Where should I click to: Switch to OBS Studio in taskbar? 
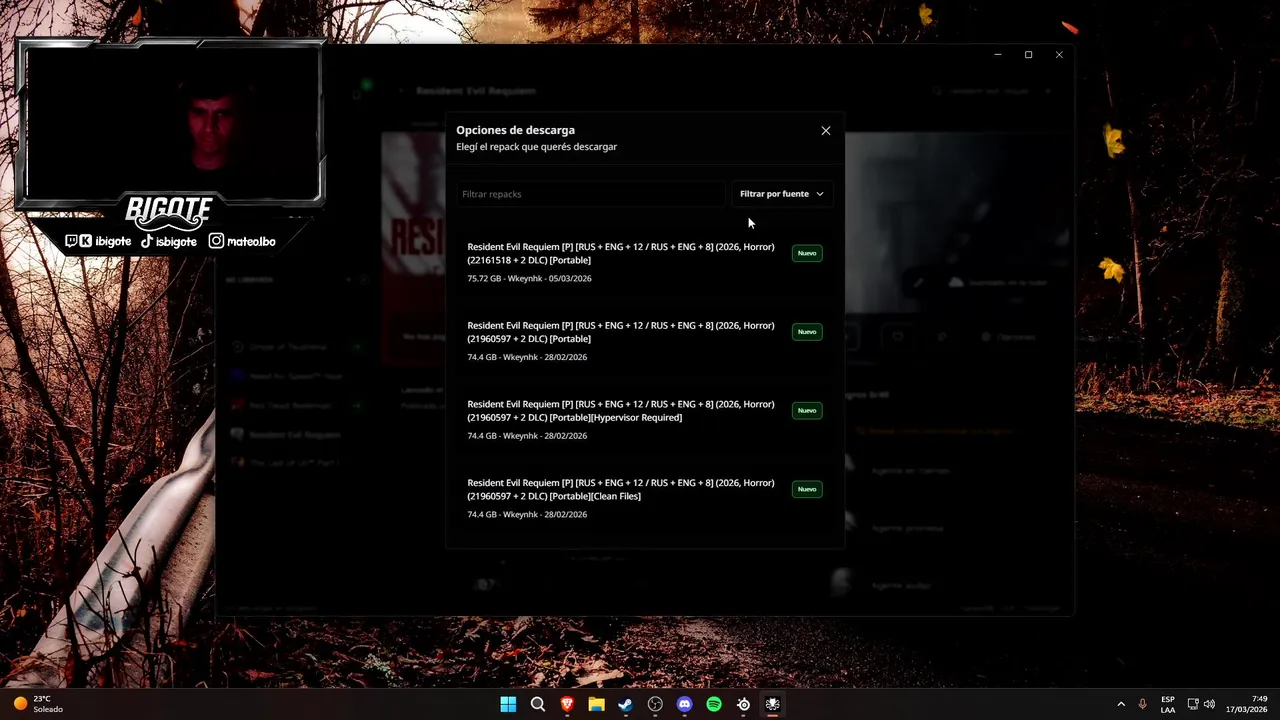pyautogui.click(x=655, y=704)
